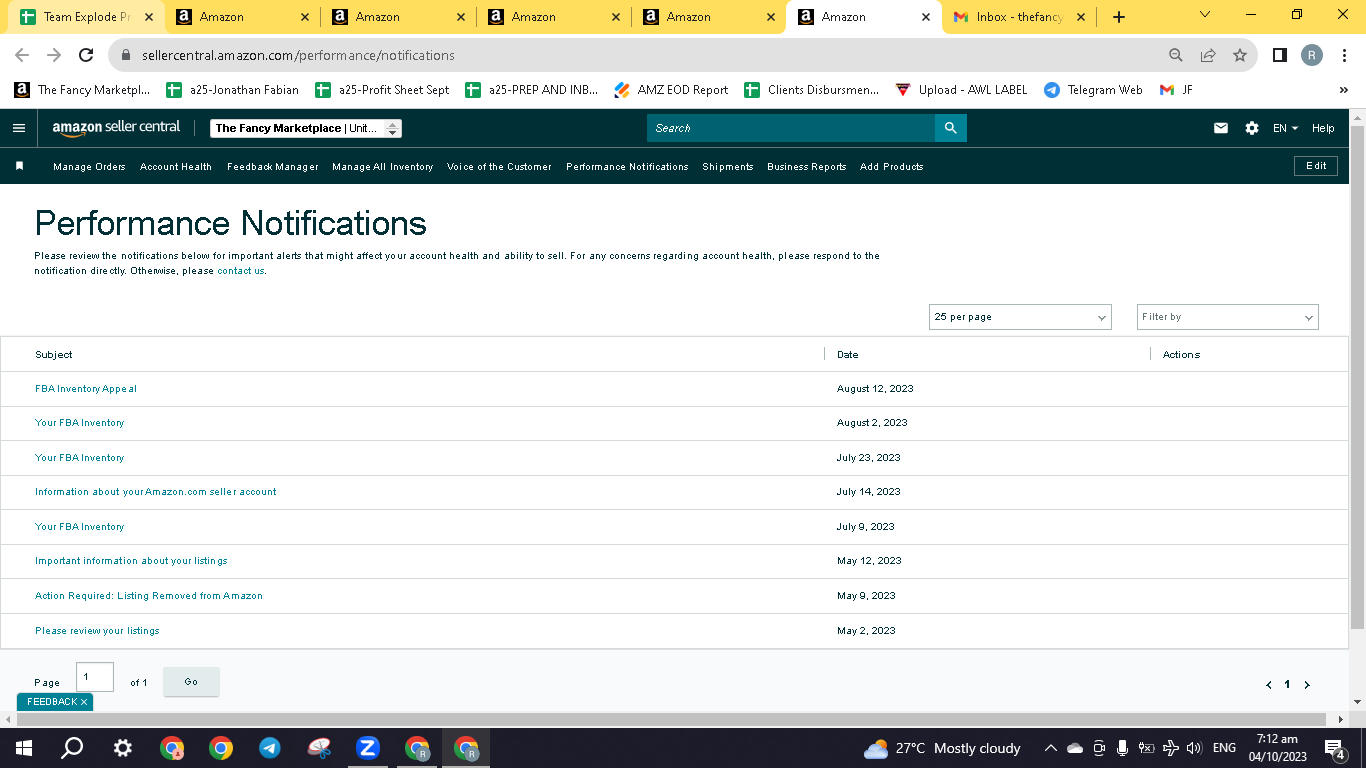Open Your FBA Inventory notification from August 2

point(80,423)
